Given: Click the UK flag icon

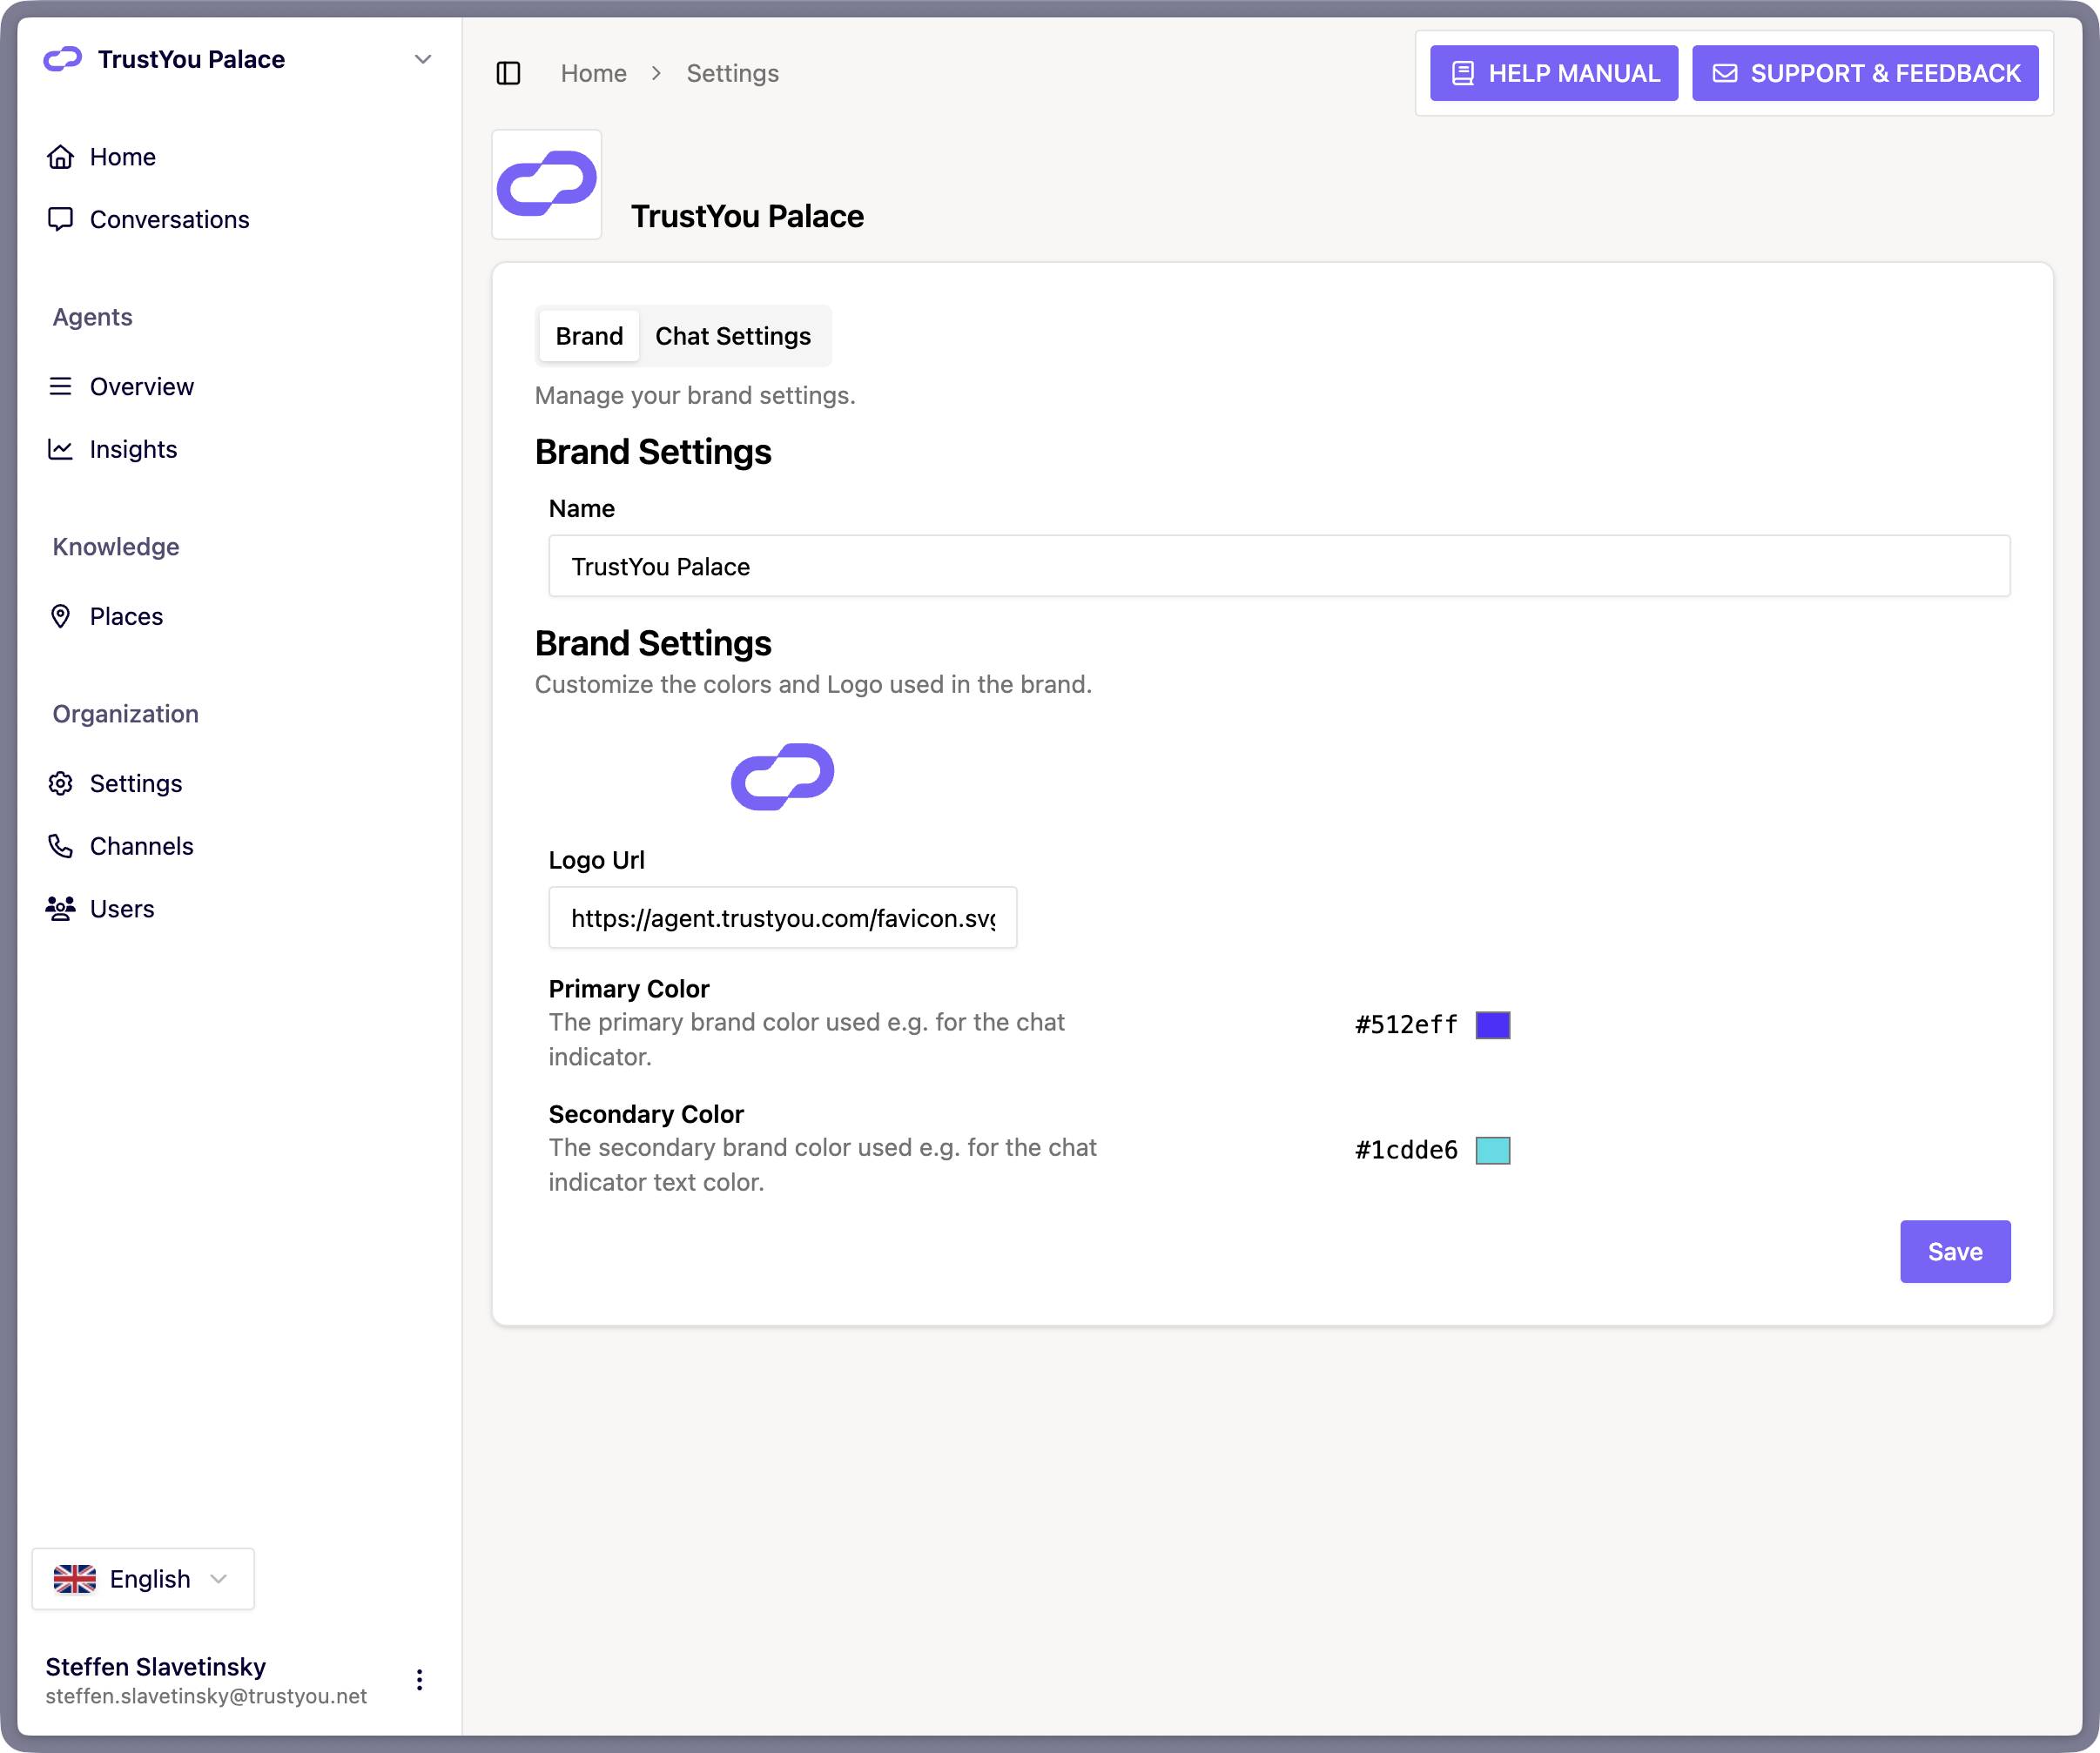Looking at the screenshot, I should point(75,1579).
